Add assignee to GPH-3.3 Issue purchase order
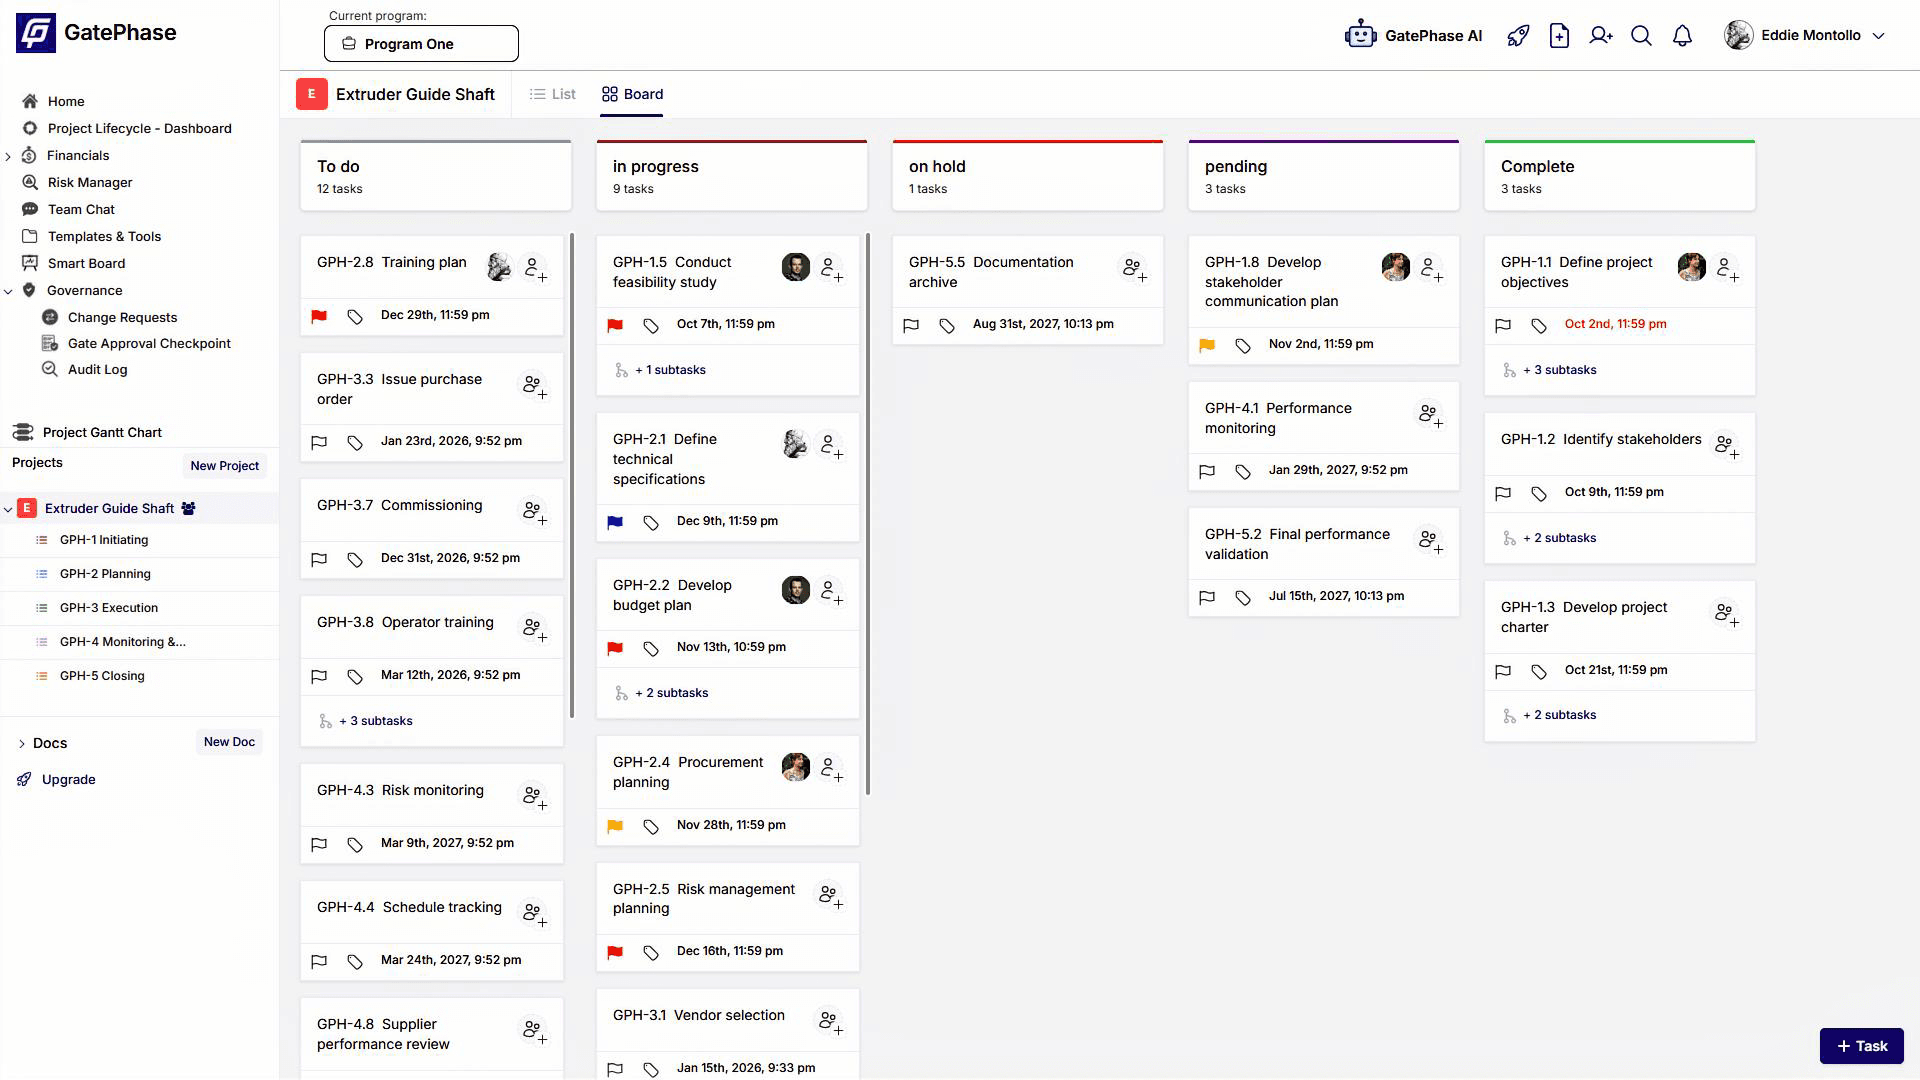This screenshot has height=1080, width=1920. pyautogui.click(x=534, y=386)
